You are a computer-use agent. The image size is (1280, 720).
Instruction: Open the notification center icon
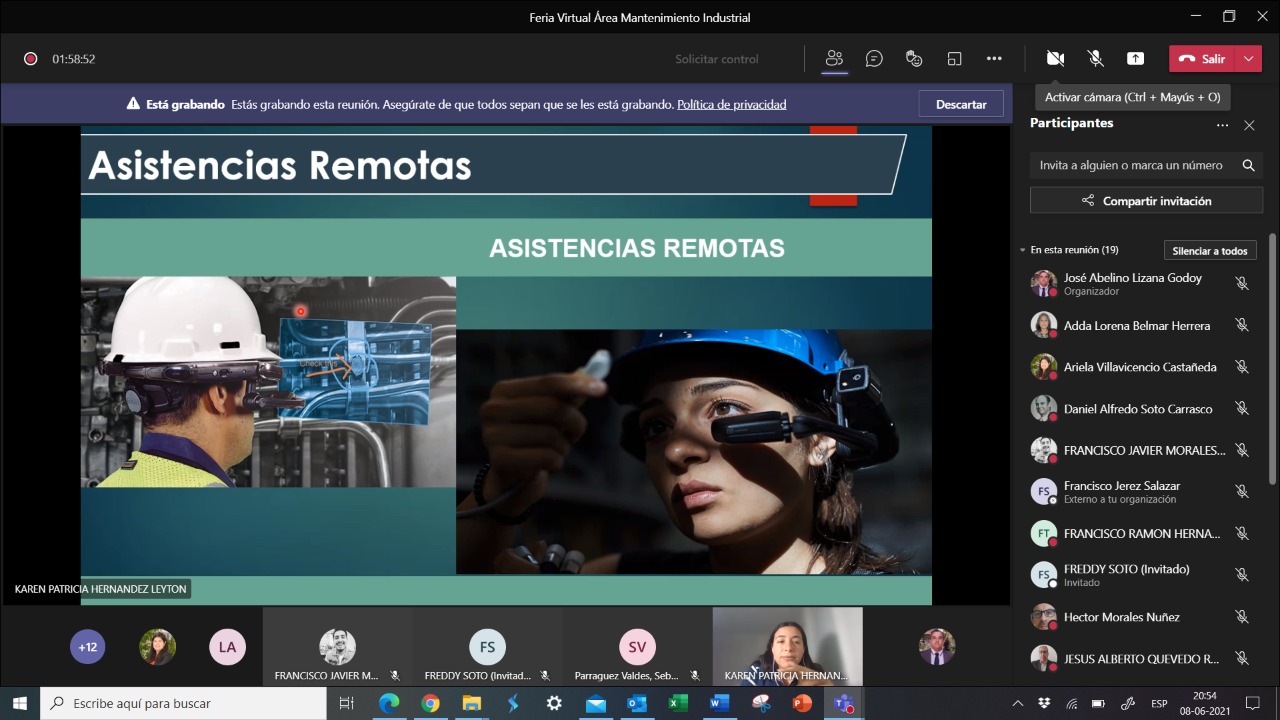1252,703
